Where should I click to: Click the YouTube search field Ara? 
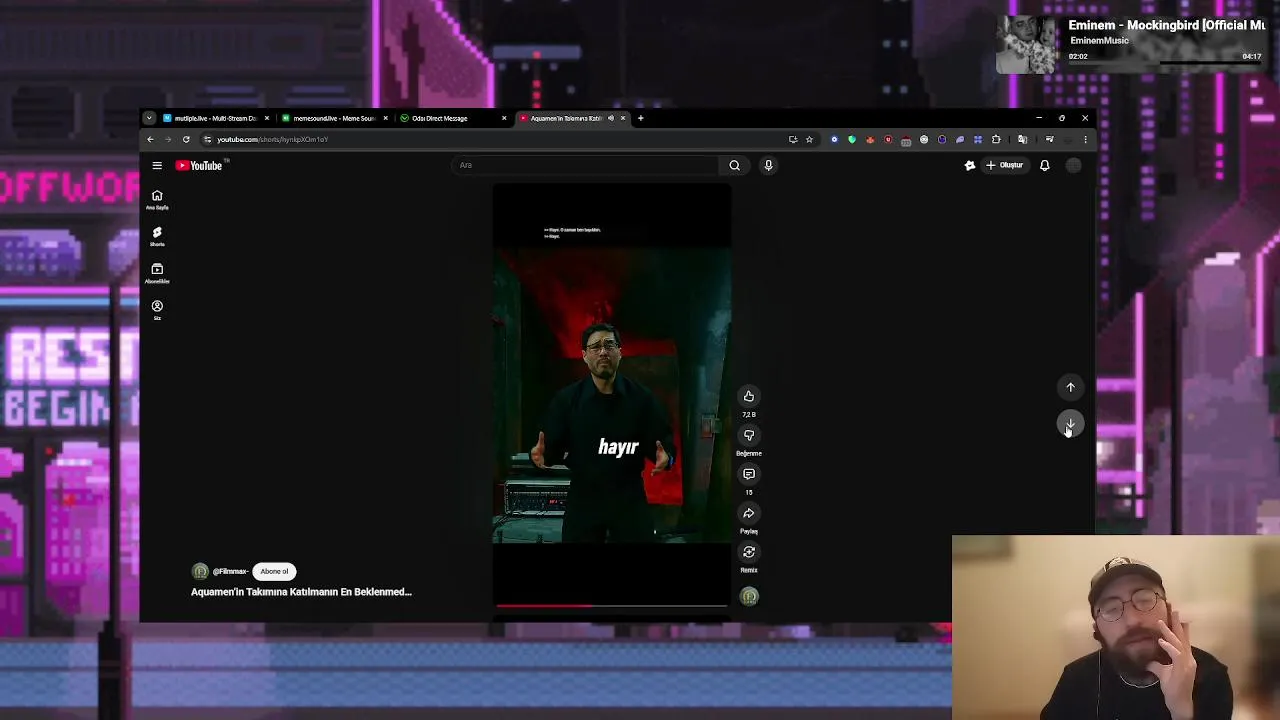point(585,165)
